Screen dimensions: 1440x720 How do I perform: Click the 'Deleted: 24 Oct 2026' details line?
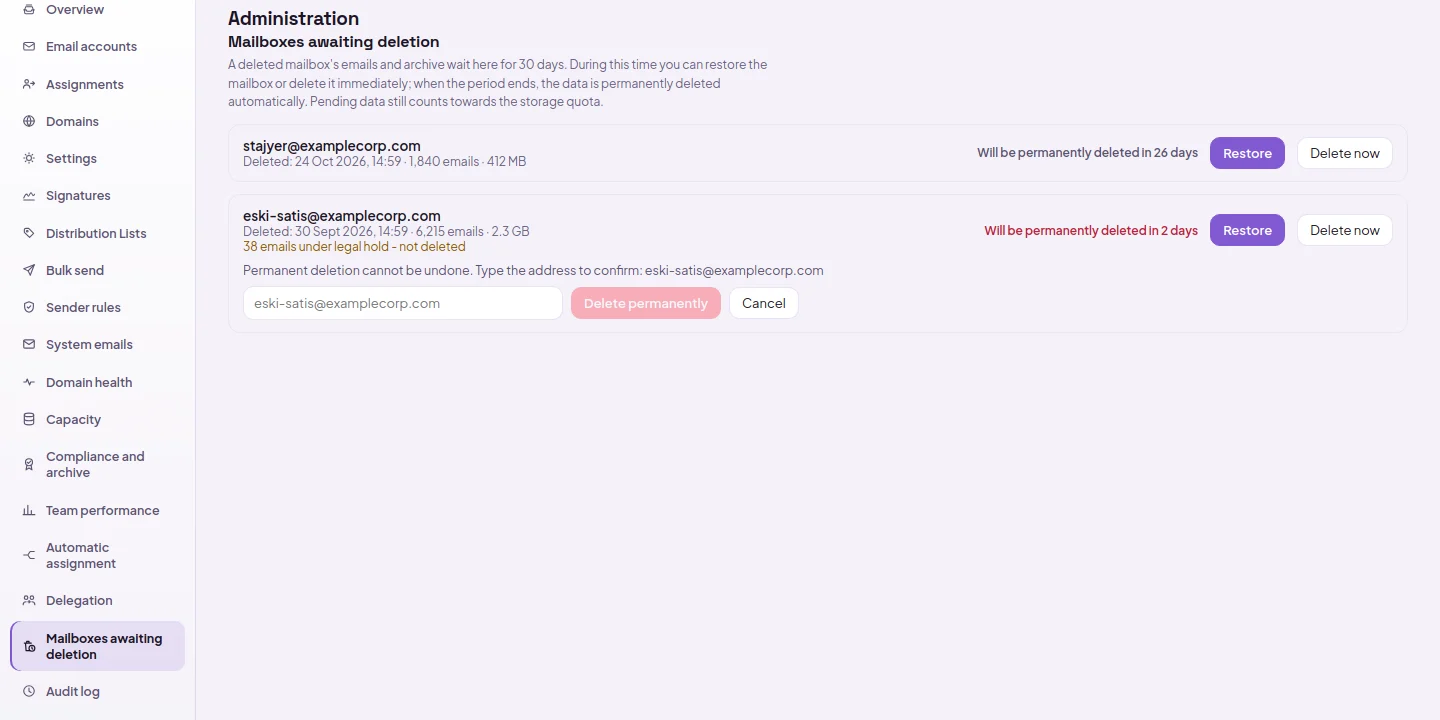384,161
